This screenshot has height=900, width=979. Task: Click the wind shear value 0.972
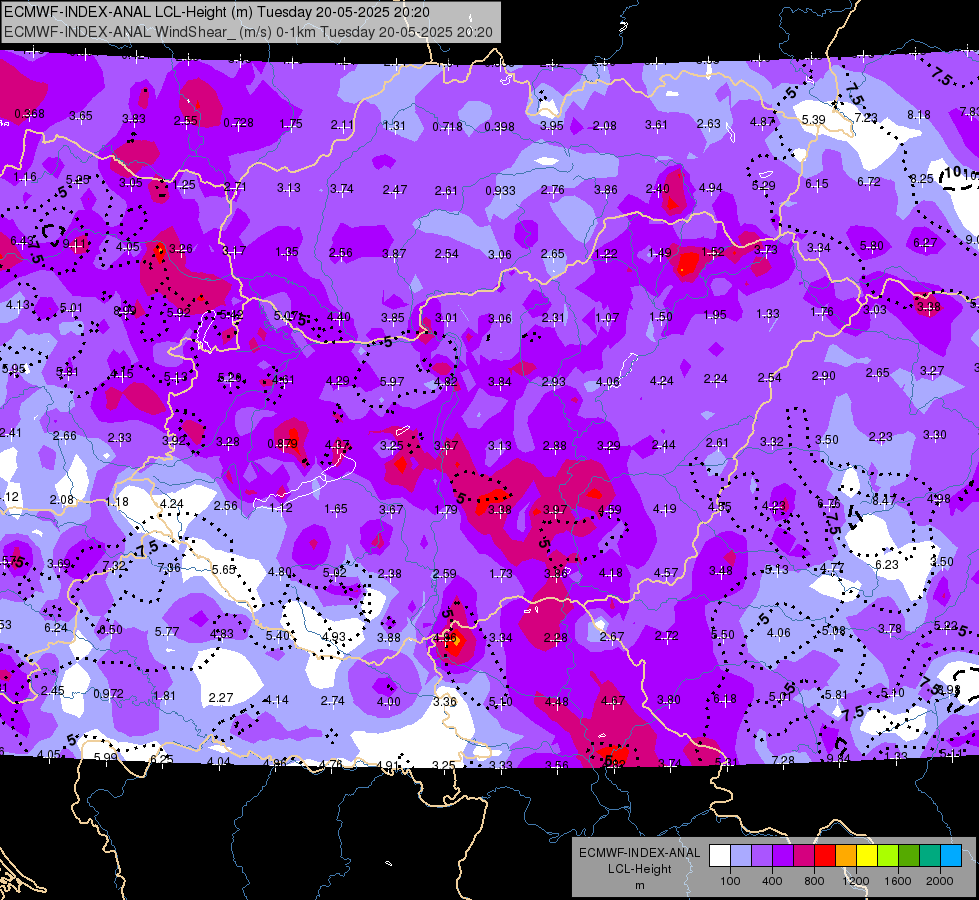(108, 694)
